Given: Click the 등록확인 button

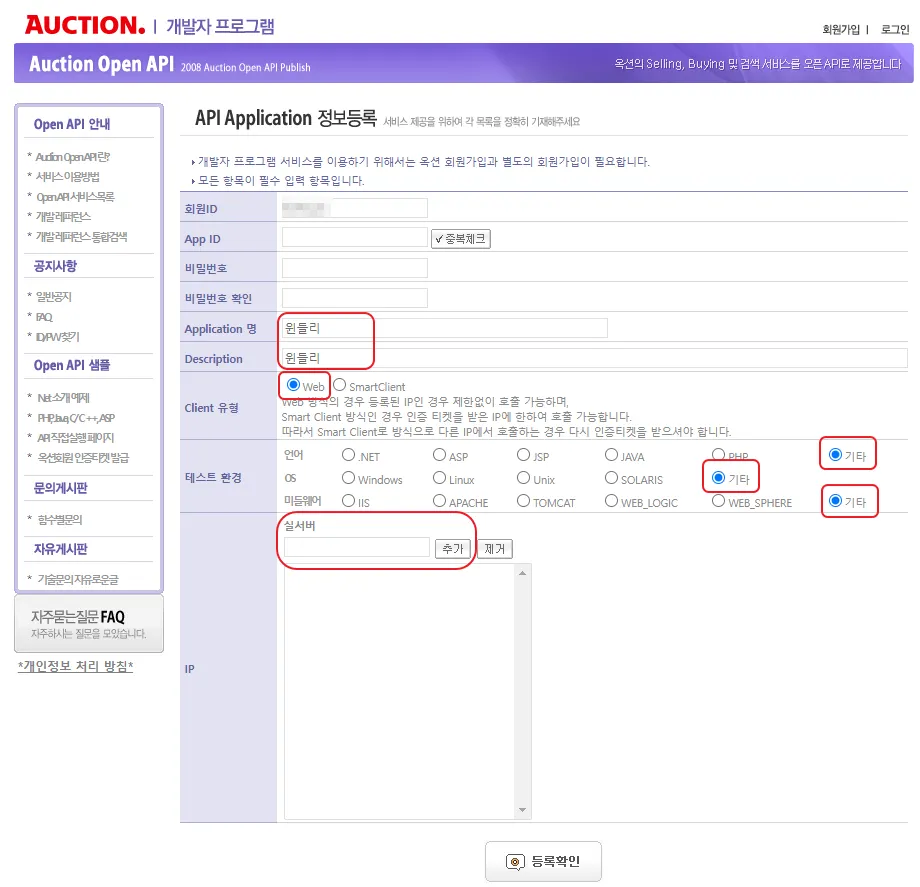Looking at the screenshot, I should pyautogui.click(x=543, y=861).
